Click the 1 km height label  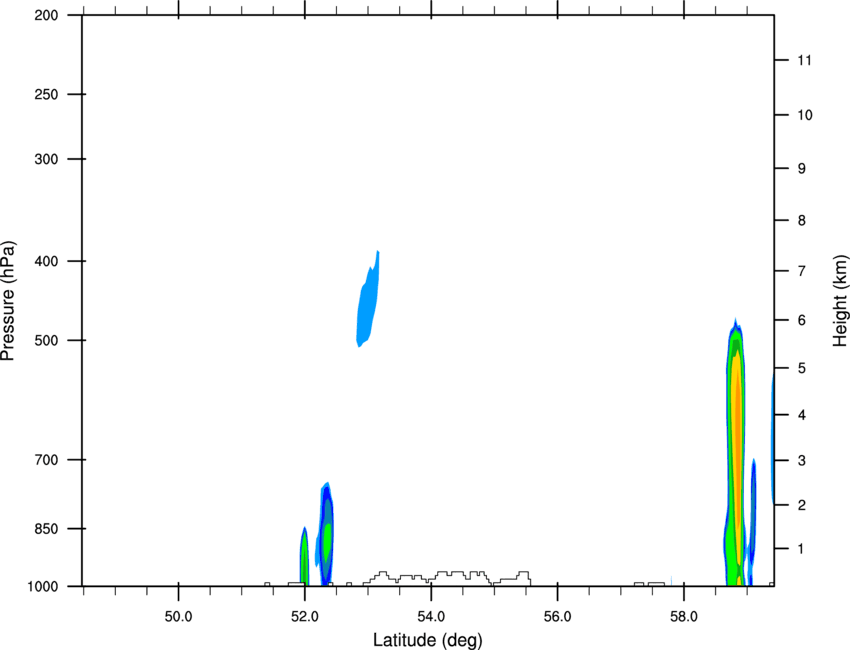click(x=801, y=549)
